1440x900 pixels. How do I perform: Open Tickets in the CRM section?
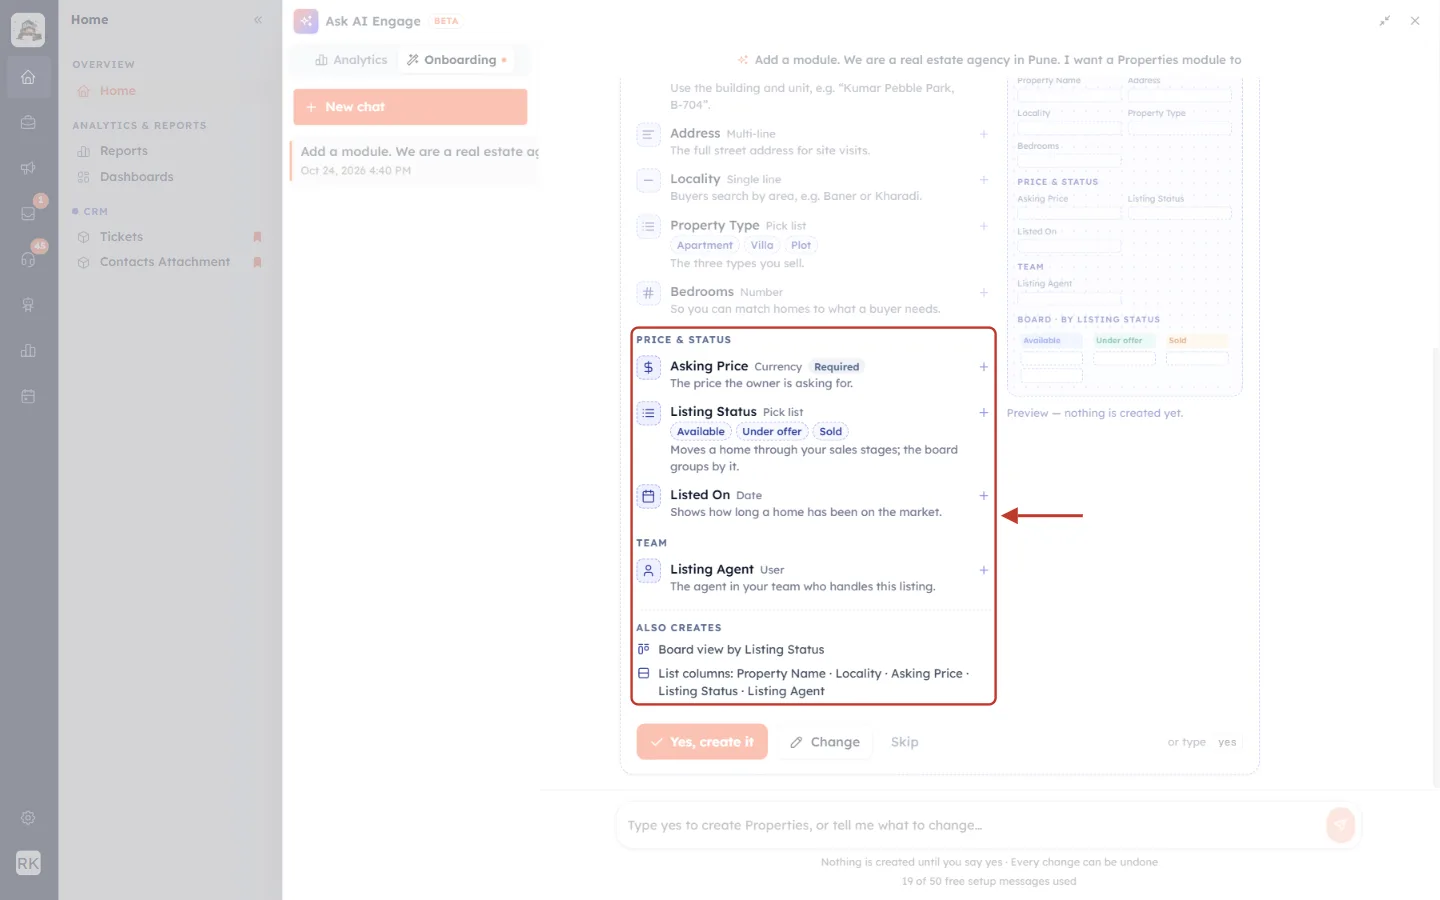click(121, 237)
